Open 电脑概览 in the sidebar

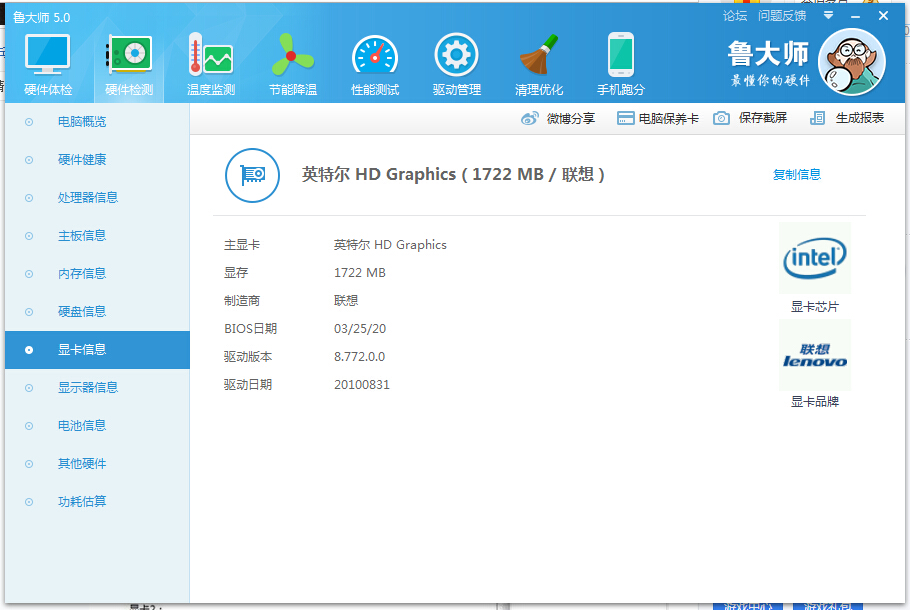coord(97,122)
